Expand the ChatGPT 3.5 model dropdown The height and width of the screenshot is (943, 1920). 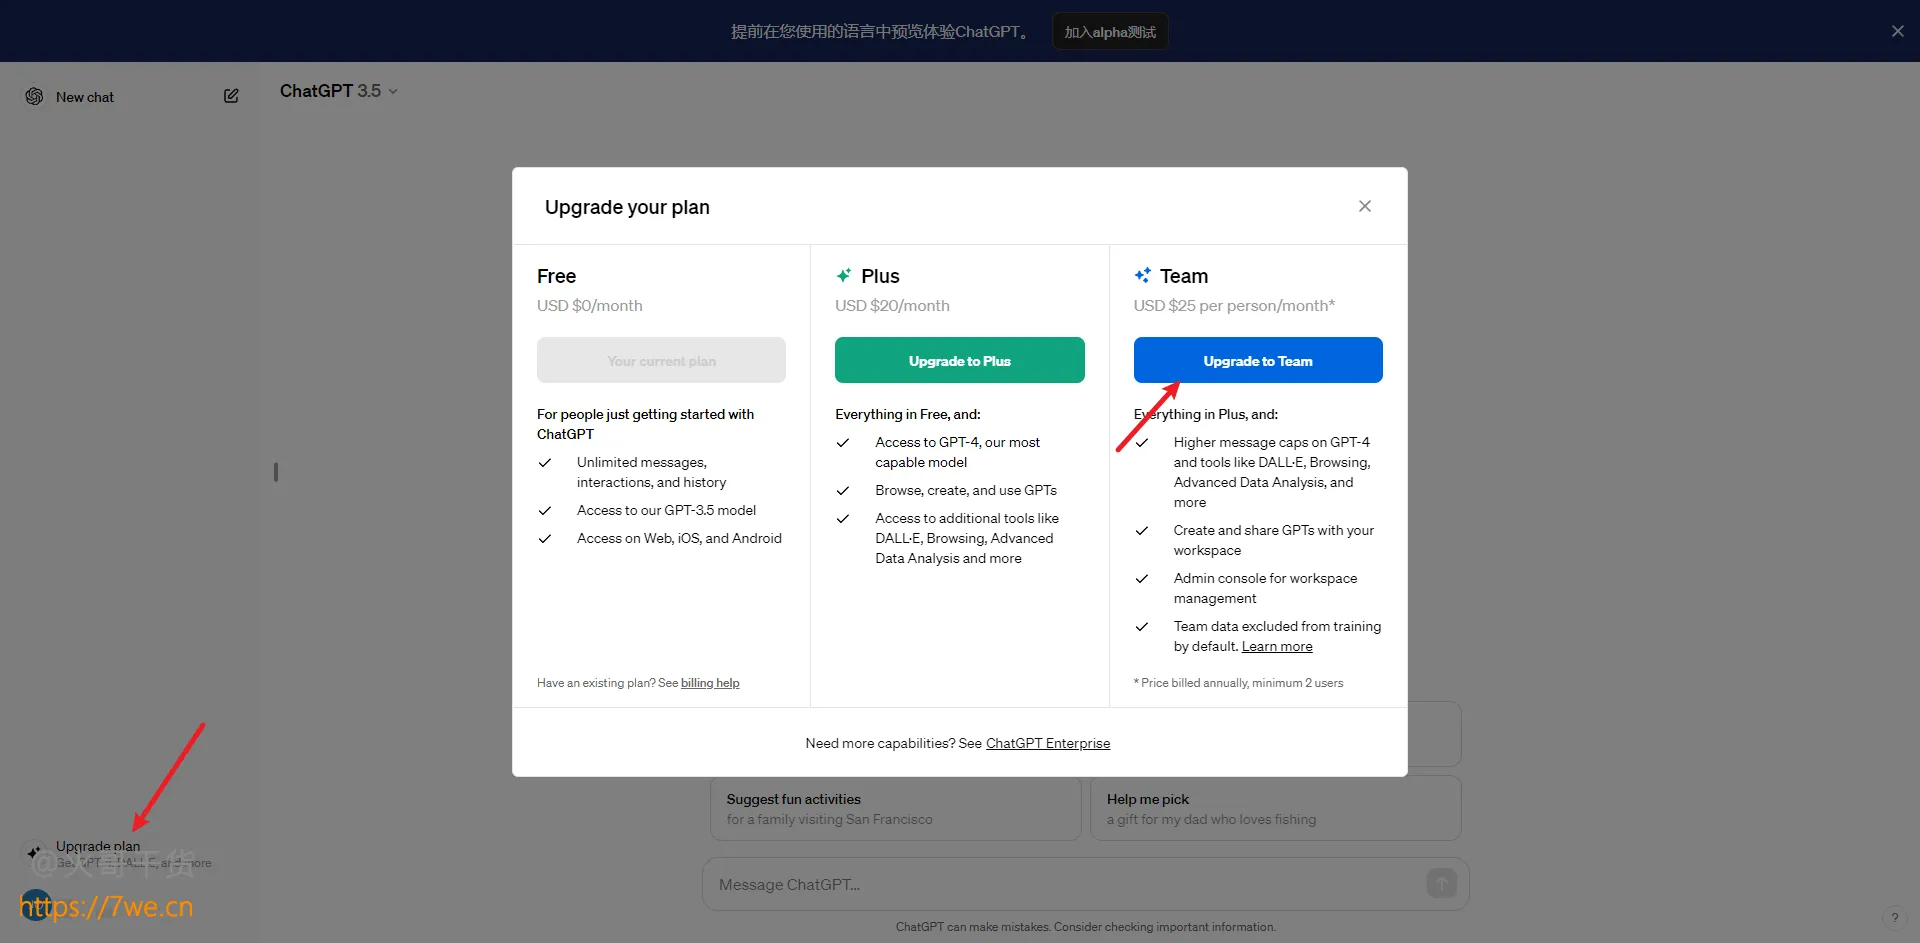[338, 91]
